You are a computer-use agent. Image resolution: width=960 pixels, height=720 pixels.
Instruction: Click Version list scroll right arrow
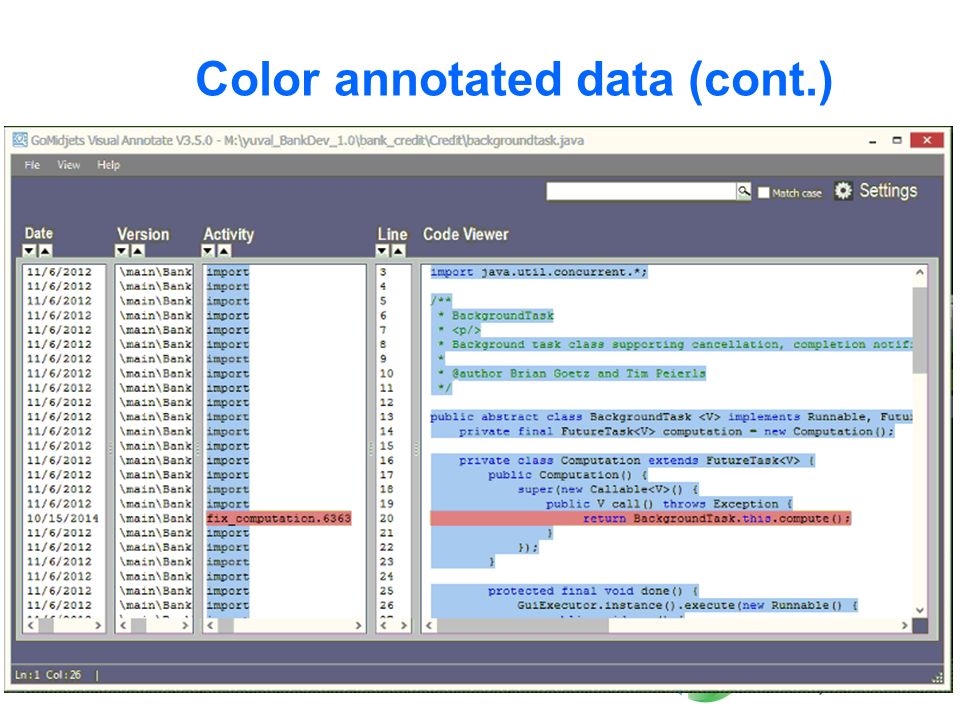click(185, 625)
